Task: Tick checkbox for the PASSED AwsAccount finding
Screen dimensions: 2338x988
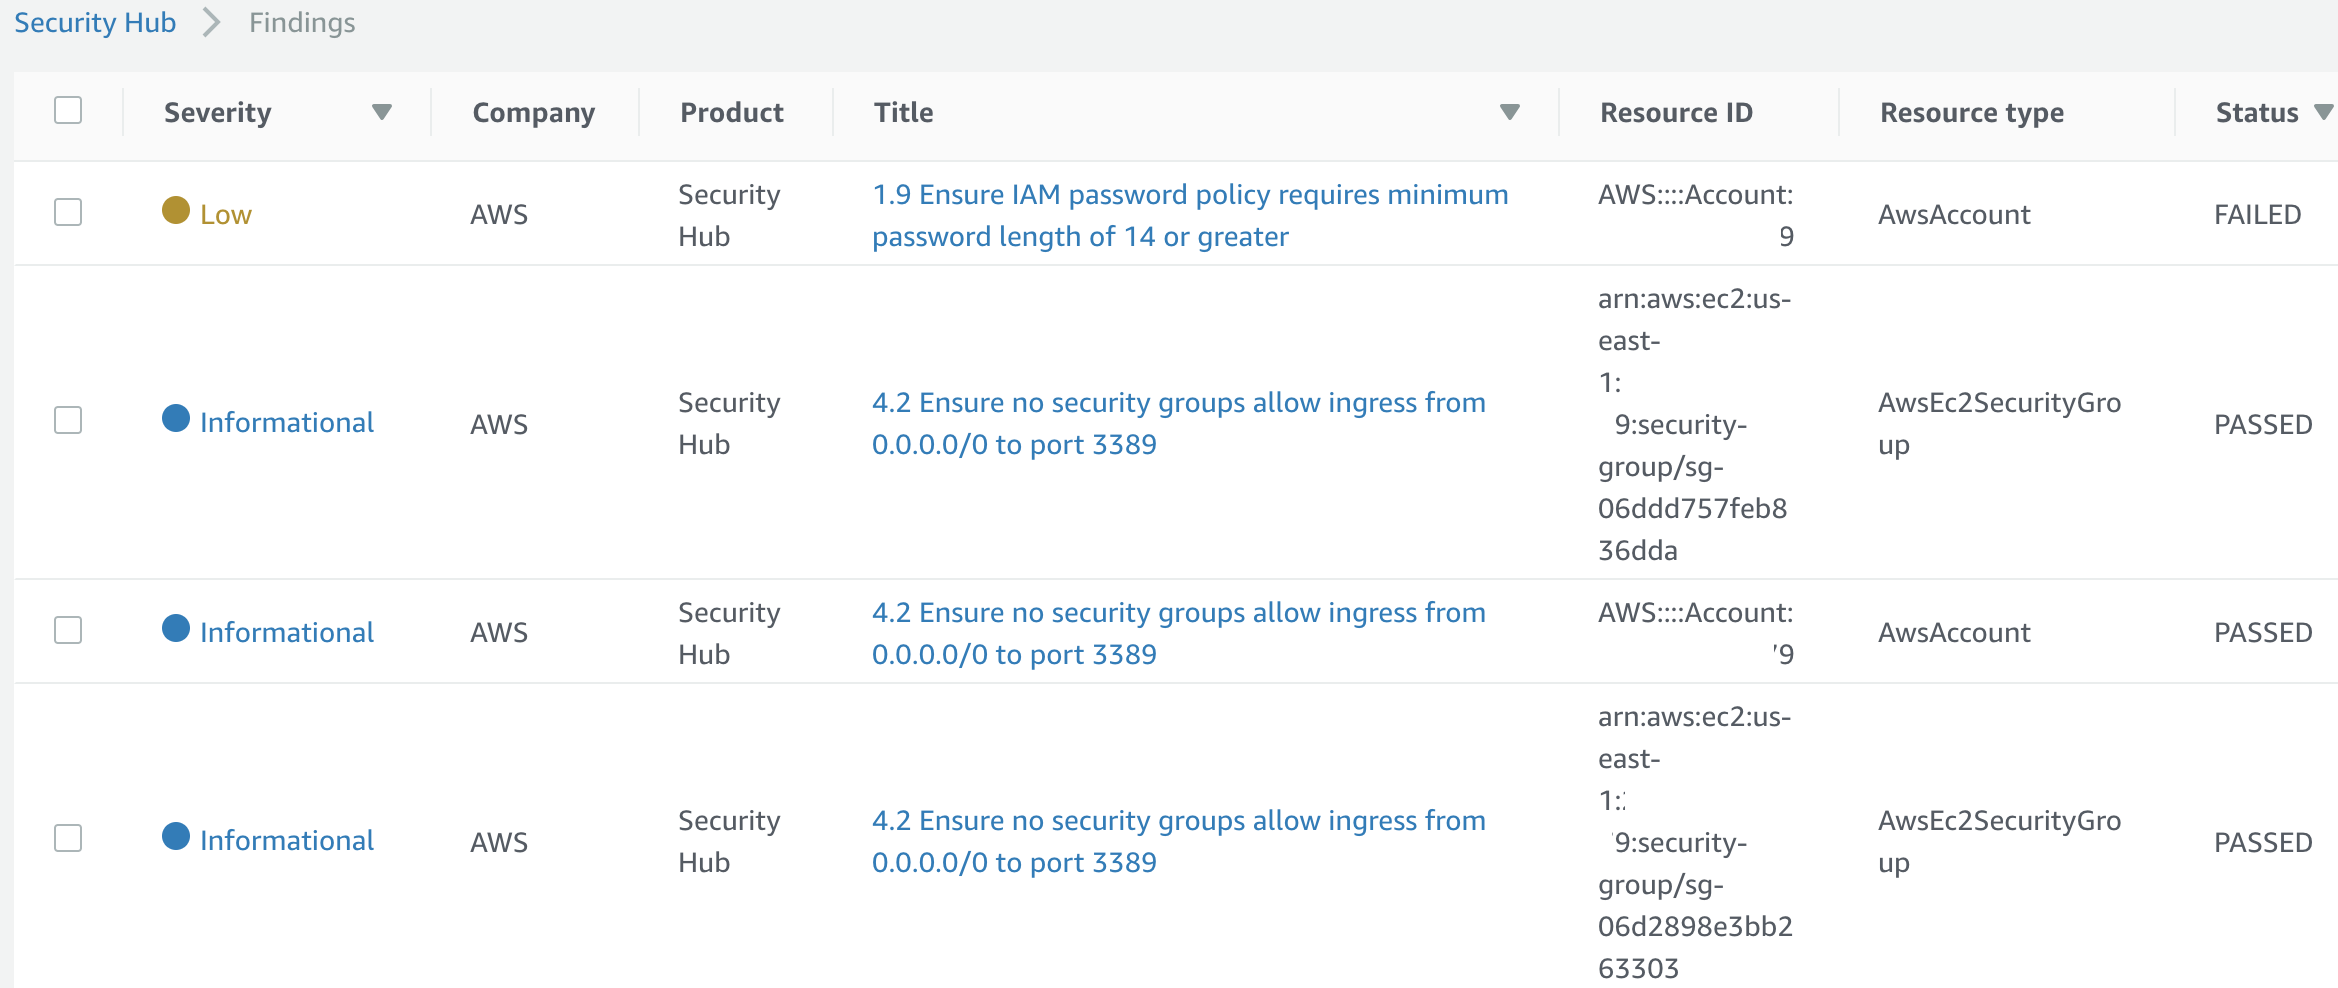Action: (68, 631)
